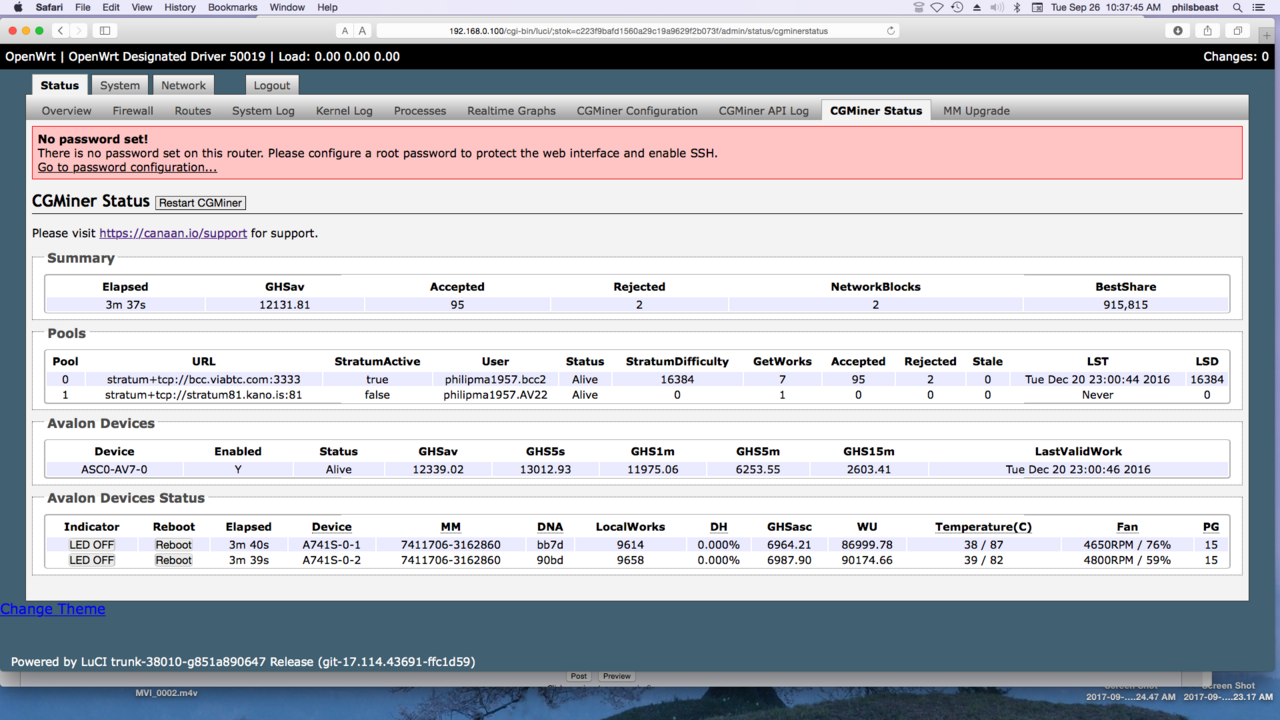Click the pool URL stratum+tcp://bcc.viabtc.com:3333

203,379
